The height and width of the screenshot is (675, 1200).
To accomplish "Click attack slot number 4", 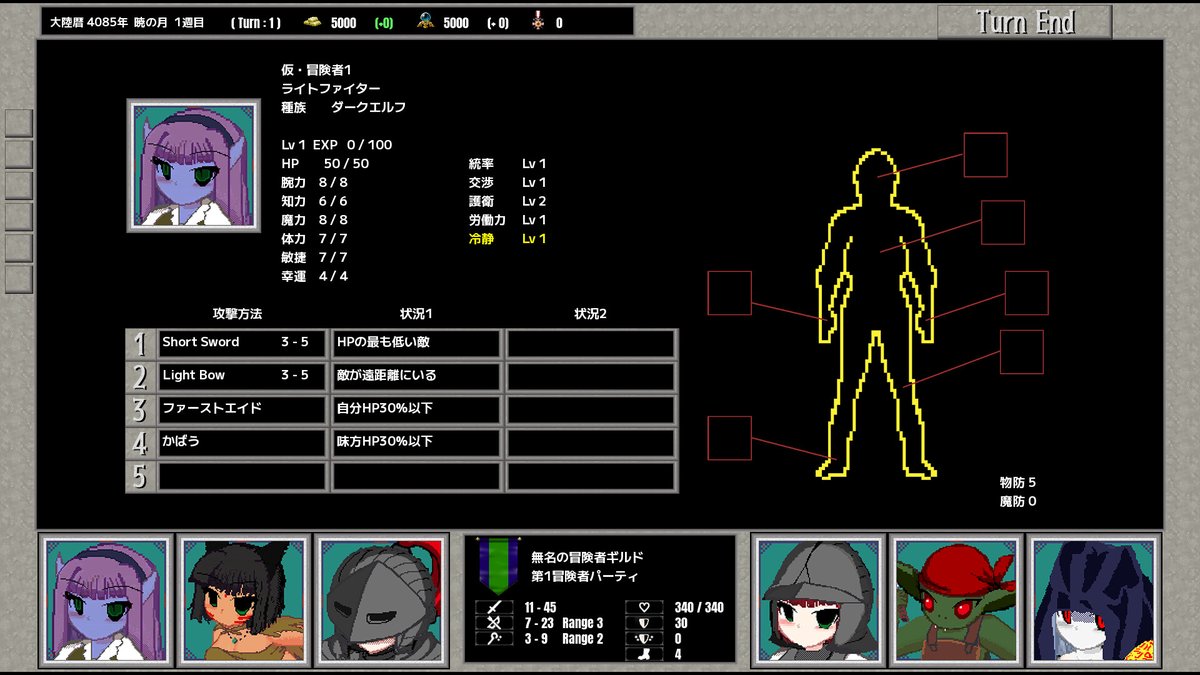I will pos(140,442).
